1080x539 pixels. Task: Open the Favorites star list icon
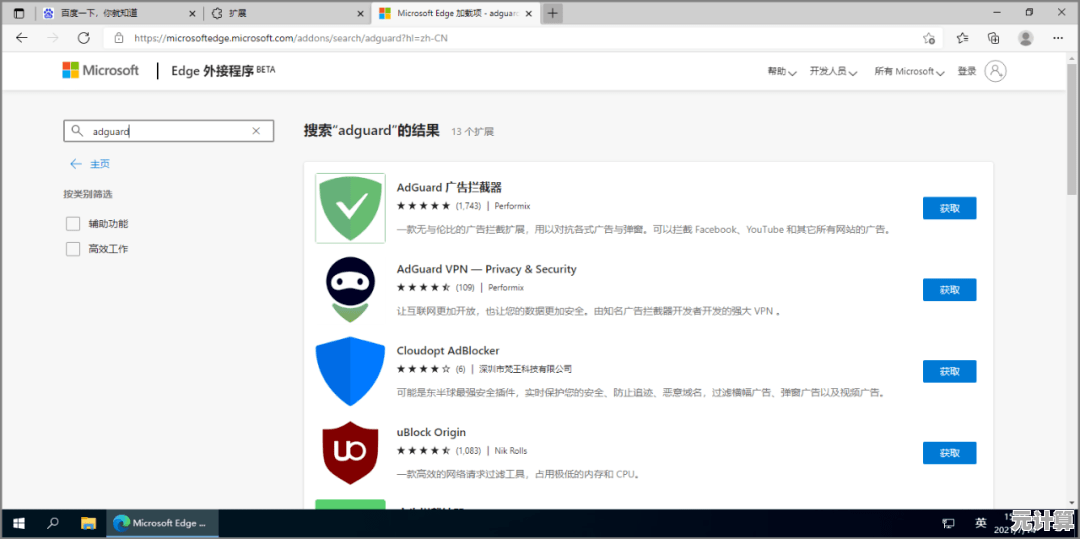[962, 38]
